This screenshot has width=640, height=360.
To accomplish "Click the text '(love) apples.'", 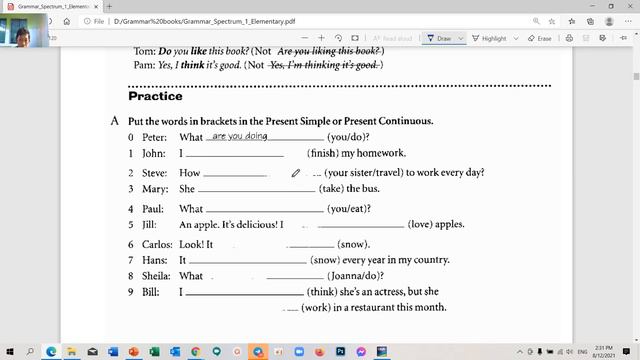I will [x=436, y=224].
